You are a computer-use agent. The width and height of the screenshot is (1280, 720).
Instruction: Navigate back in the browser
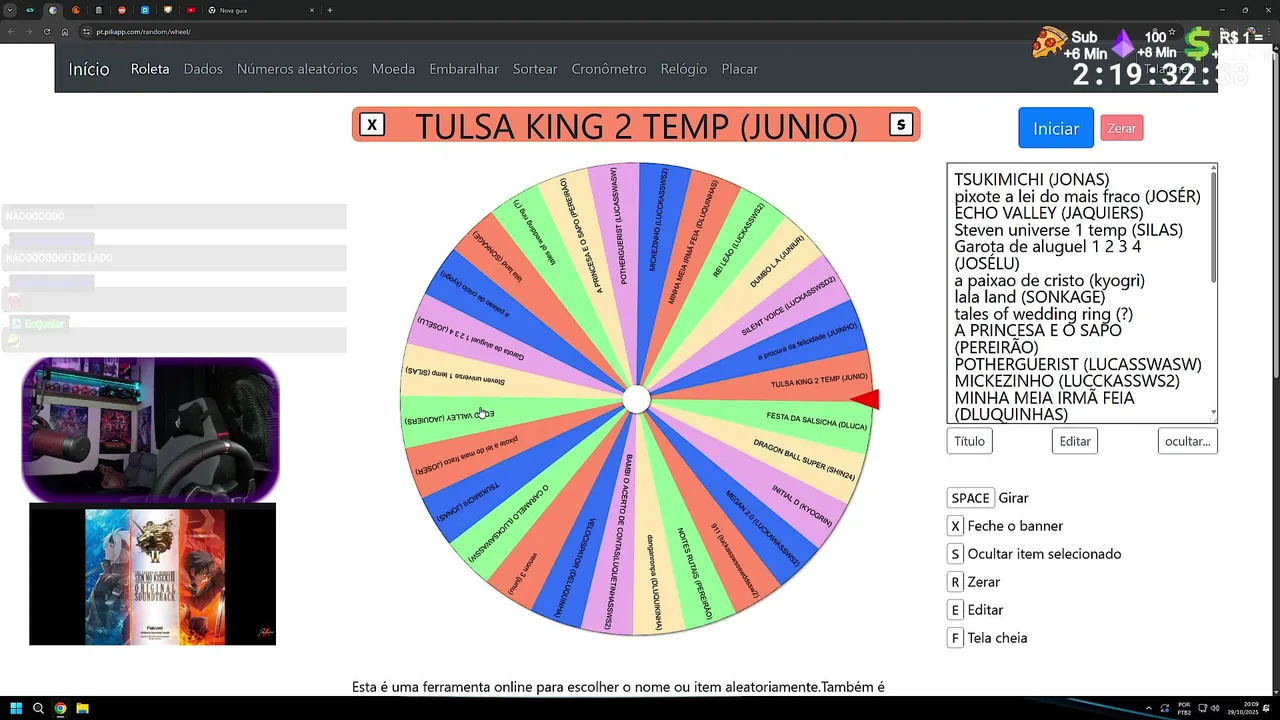coord(10,32)
